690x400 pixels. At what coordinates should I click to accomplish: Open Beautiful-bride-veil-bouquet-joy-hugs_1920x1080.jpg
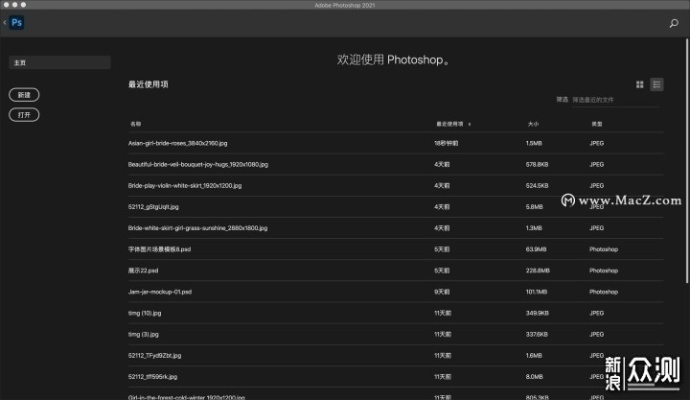click(x=198, y=164)
